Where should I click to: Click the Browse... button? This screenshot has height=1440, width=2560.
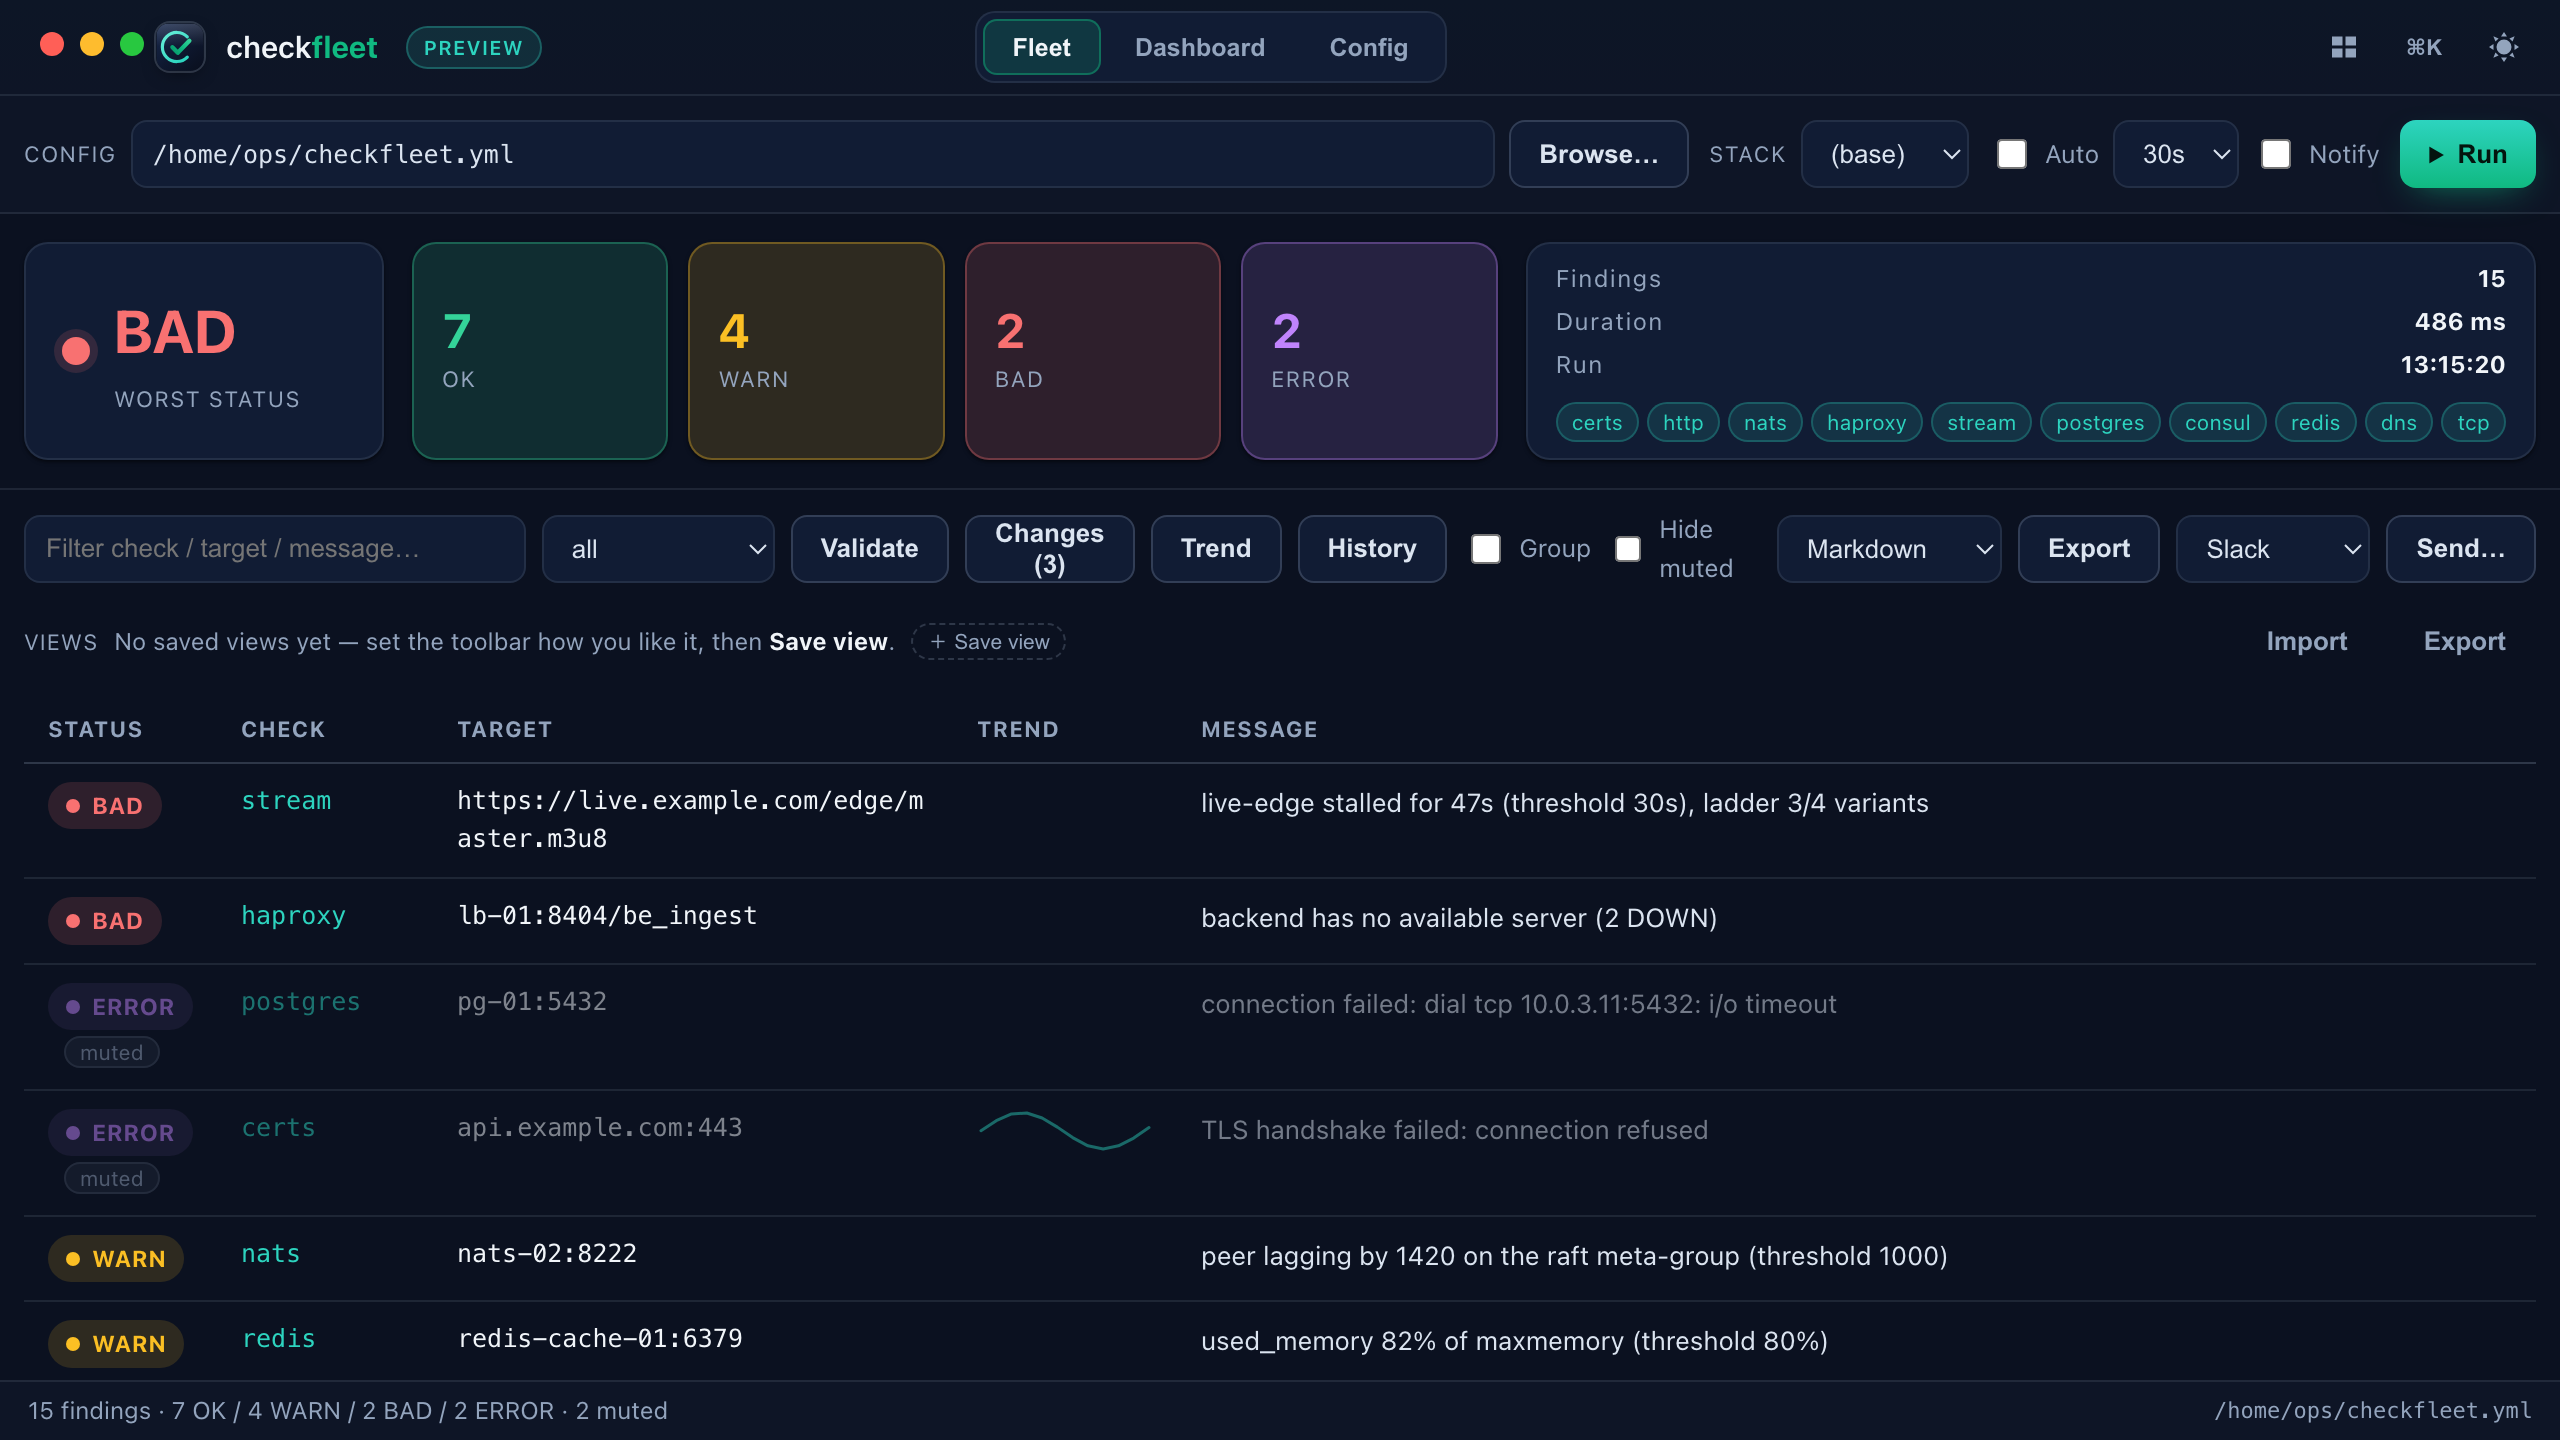pos(1598,154)
